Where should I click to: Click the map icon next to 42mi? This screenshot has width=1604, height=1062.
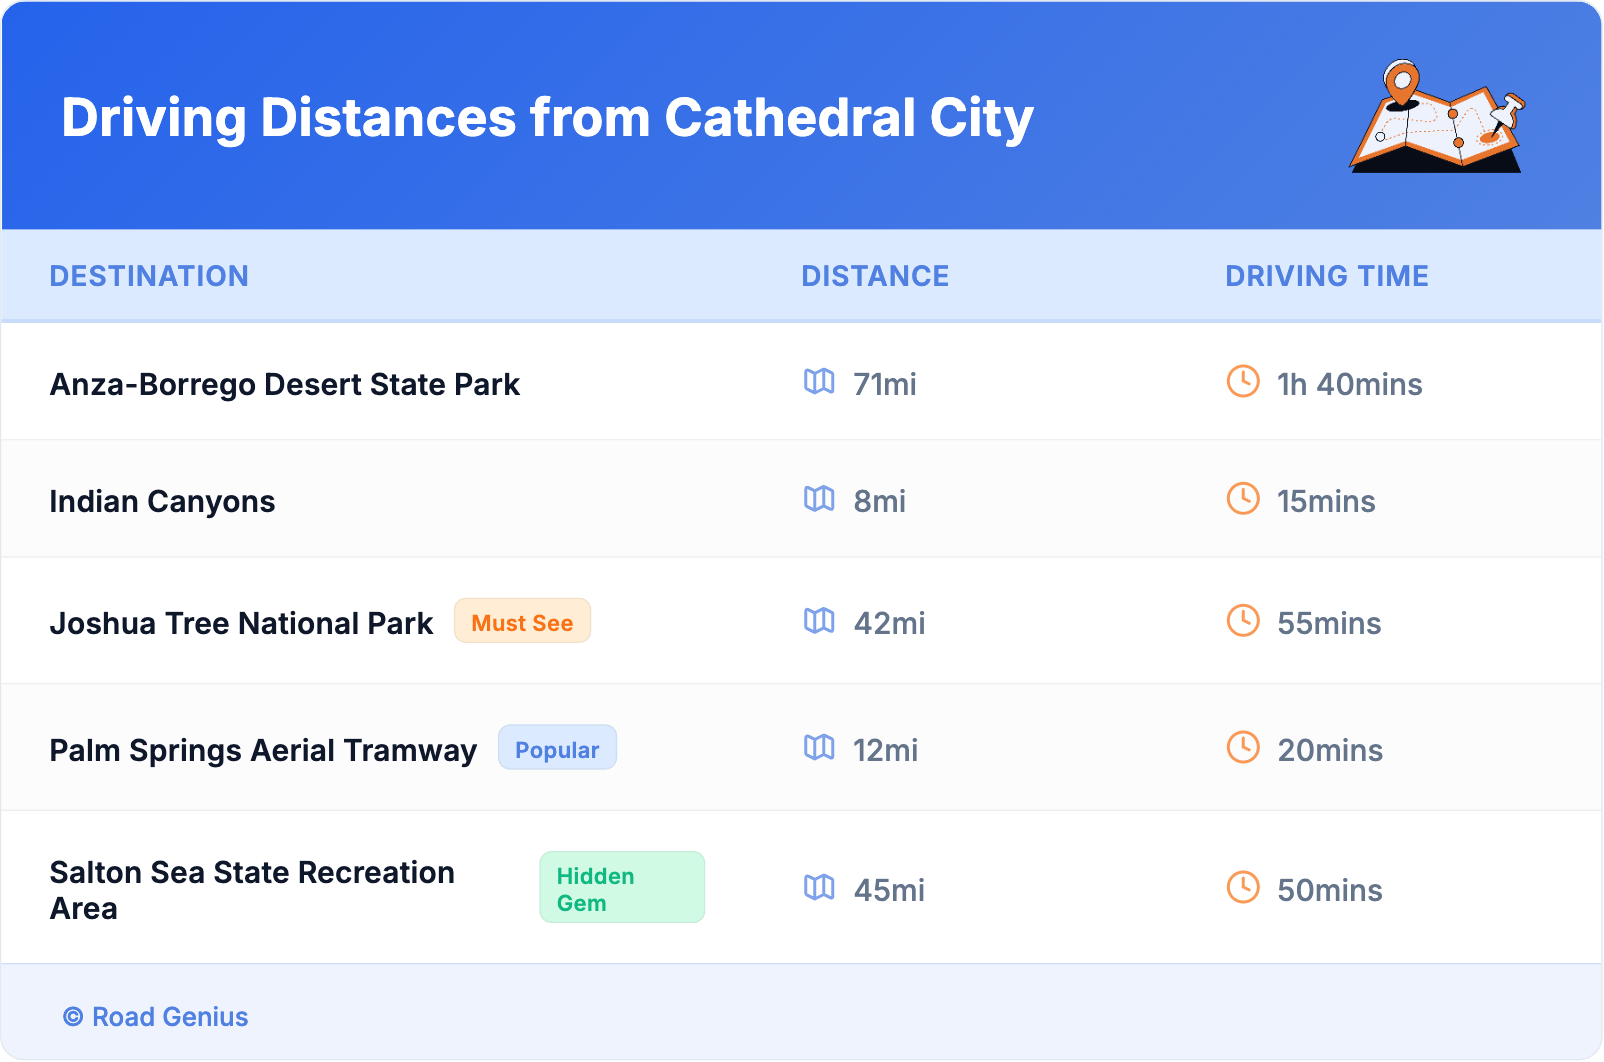(819, 621)
